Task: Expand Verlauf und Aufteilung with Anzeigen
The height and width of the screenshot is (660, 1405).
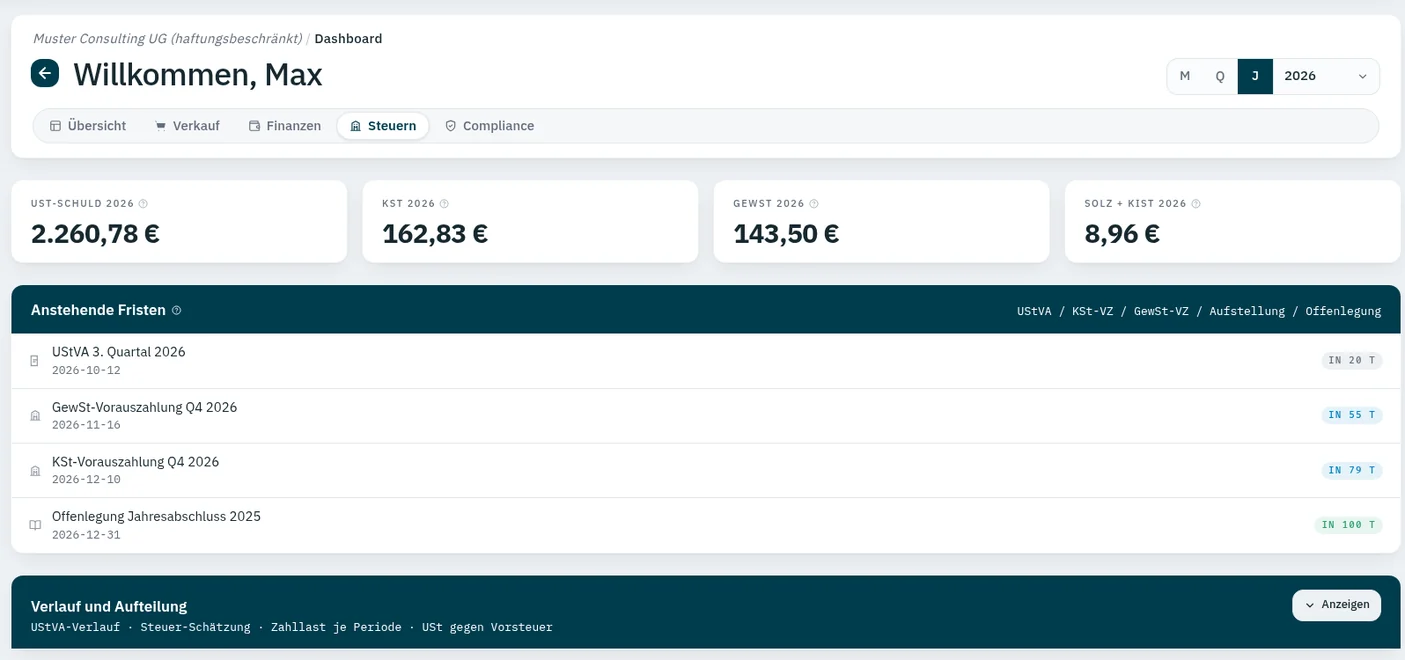Action: (1336, 605)
